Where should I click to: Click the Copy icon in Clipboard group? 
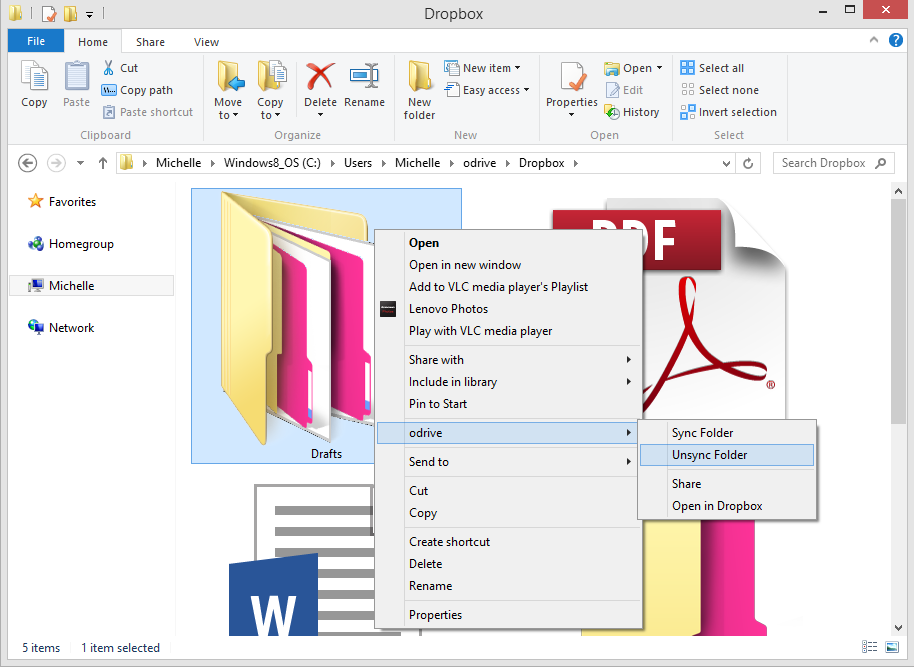(34, 76)
